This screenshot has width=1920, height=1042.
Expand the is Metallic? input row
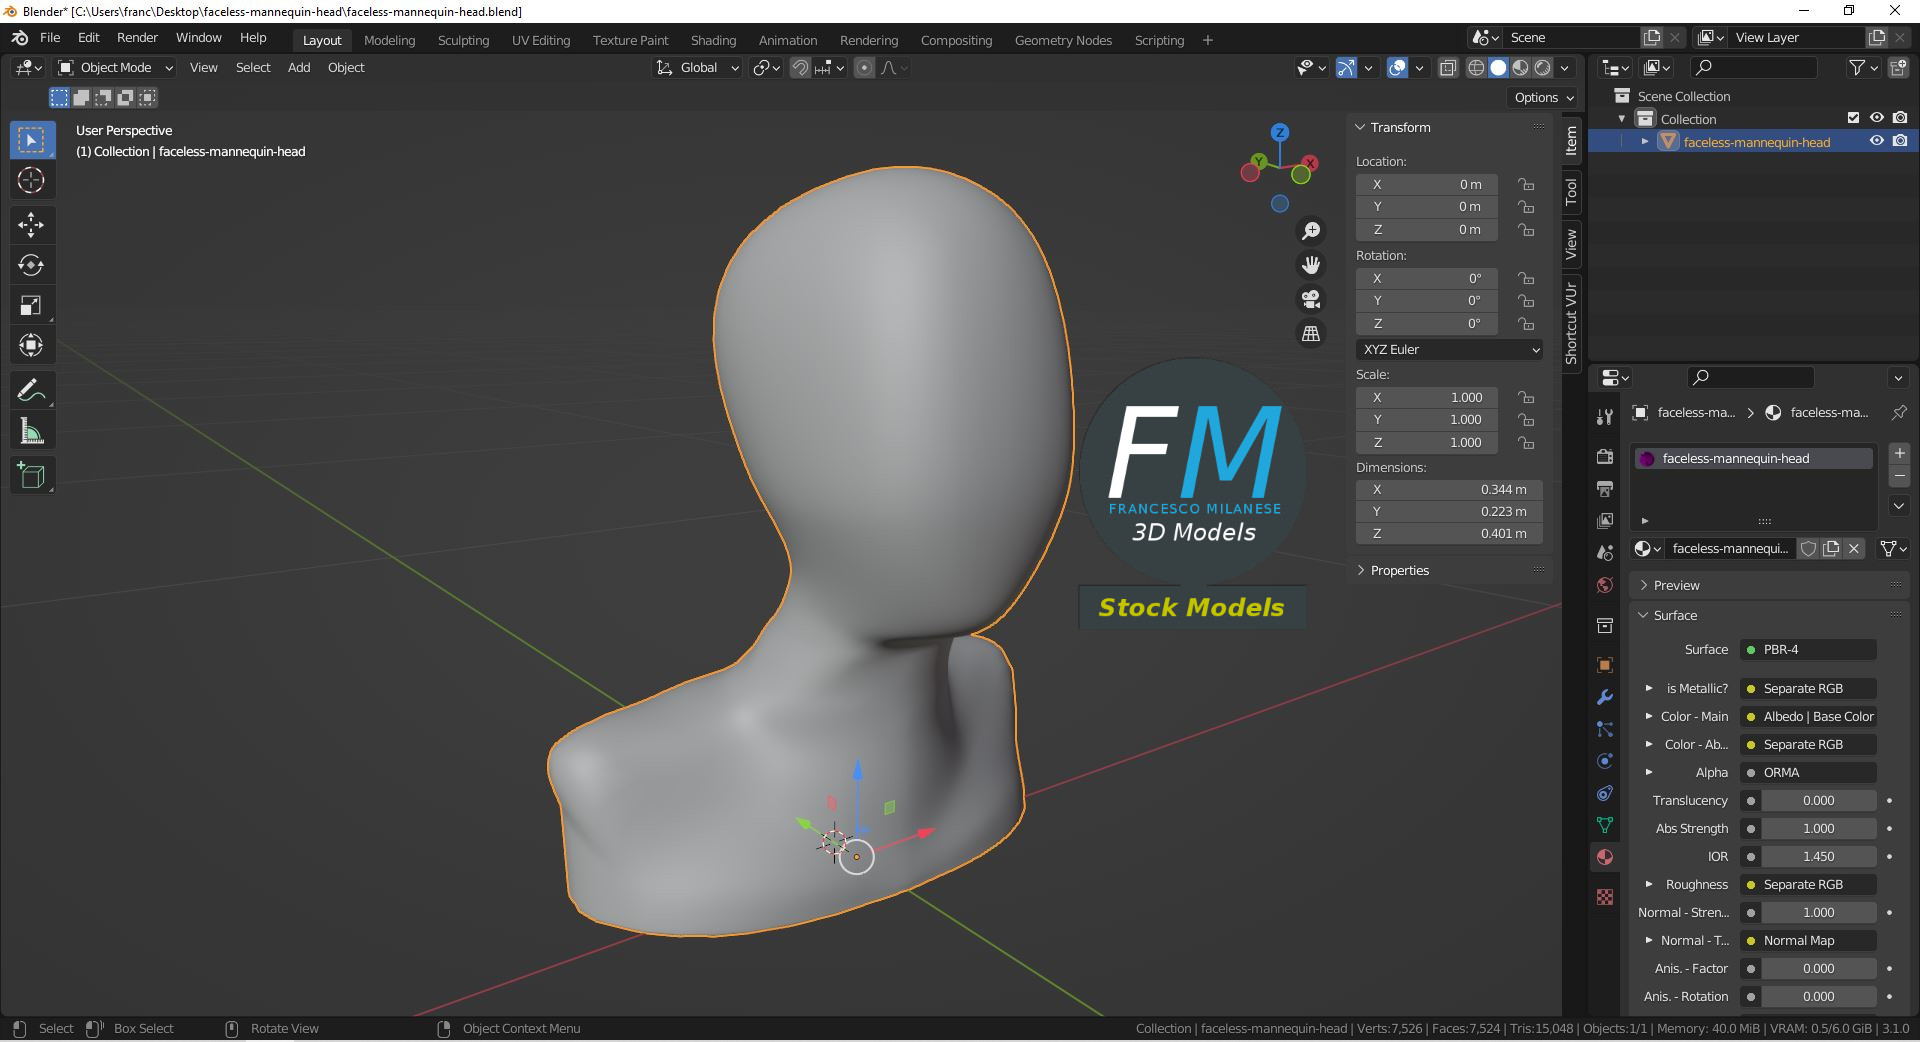point(1649,688)
